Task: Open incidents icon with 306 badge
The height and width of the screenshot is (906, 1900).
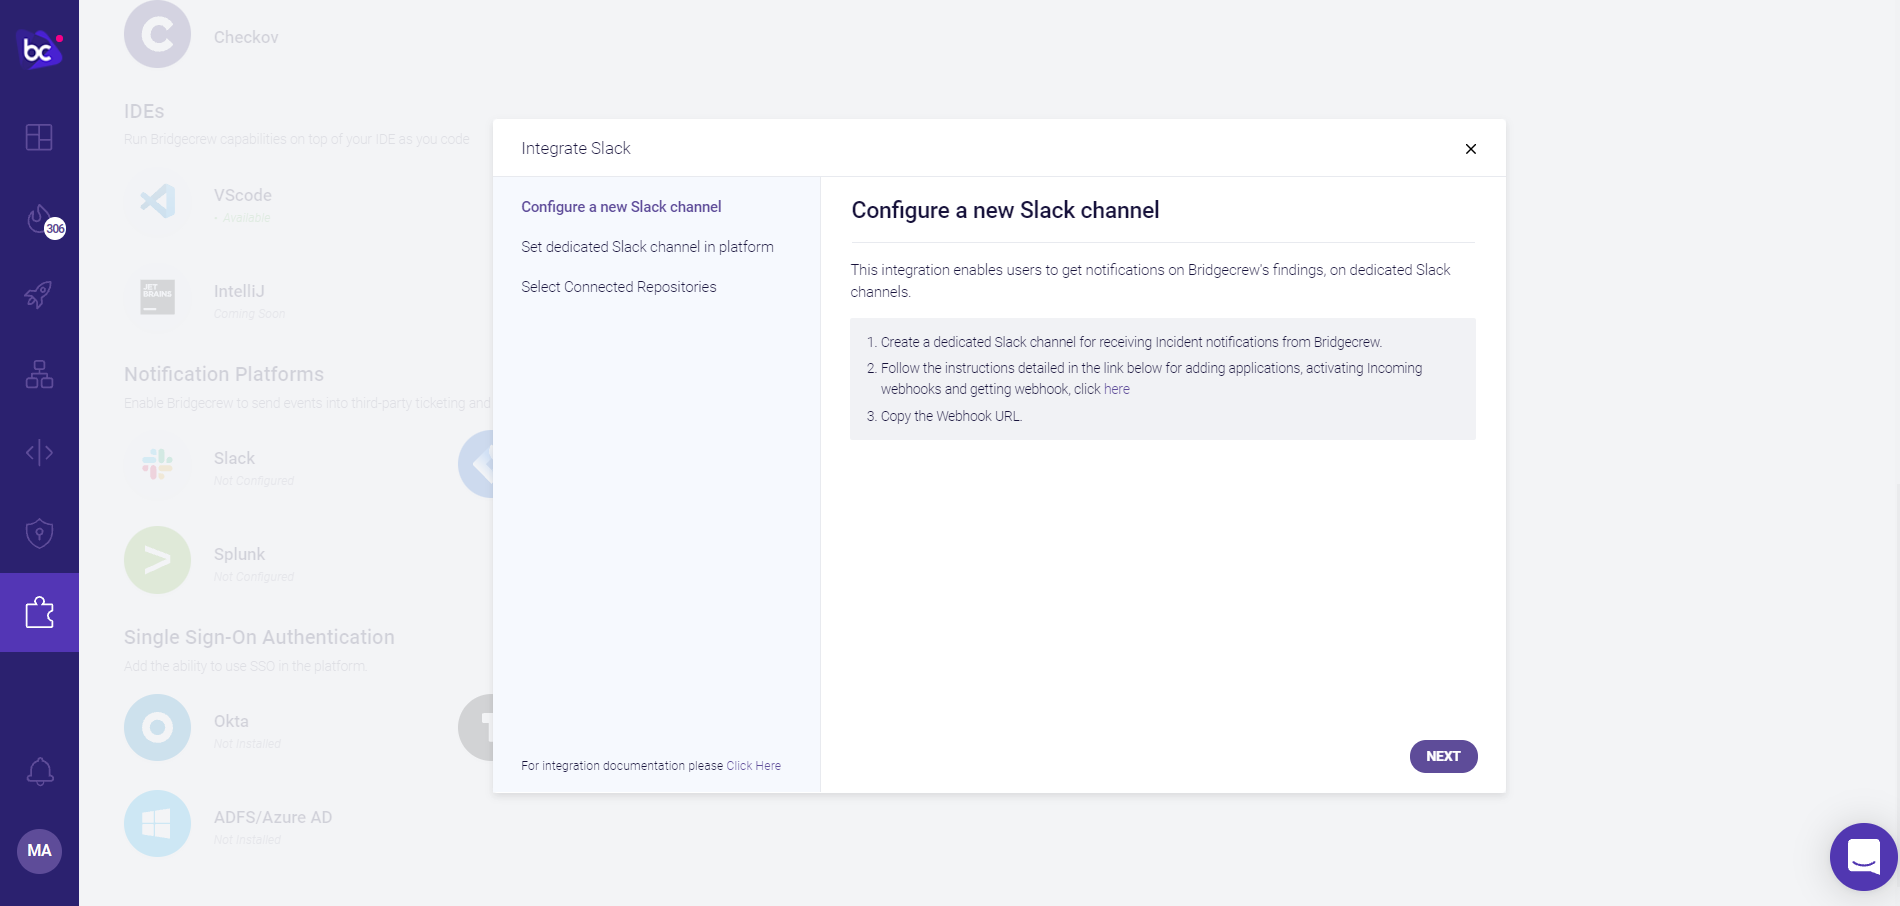Action: (41, 219)
